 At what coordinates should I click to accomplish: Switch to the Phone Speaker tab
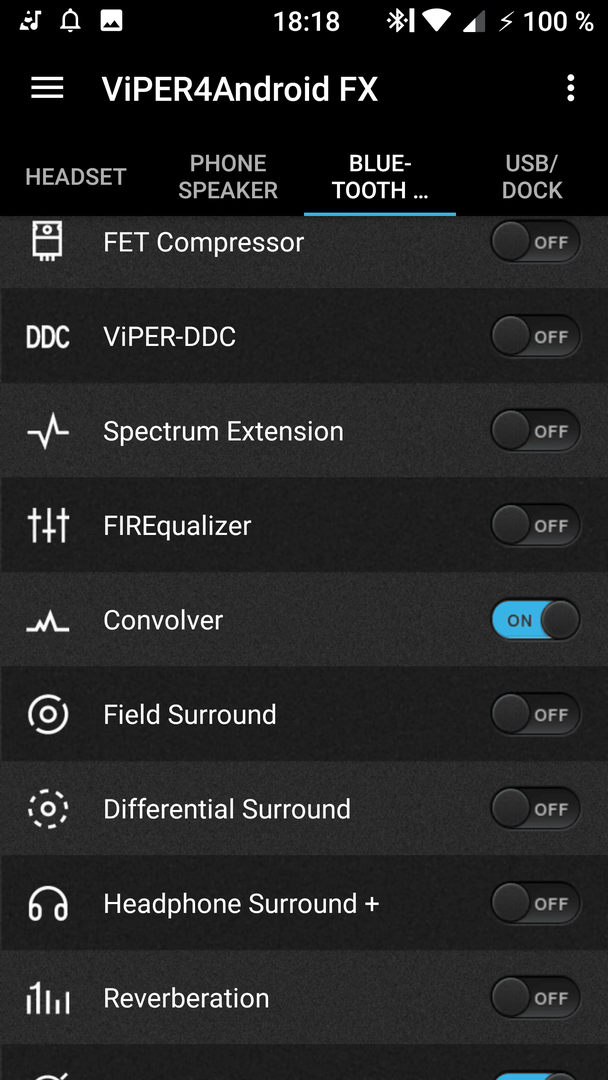(228, 177)
